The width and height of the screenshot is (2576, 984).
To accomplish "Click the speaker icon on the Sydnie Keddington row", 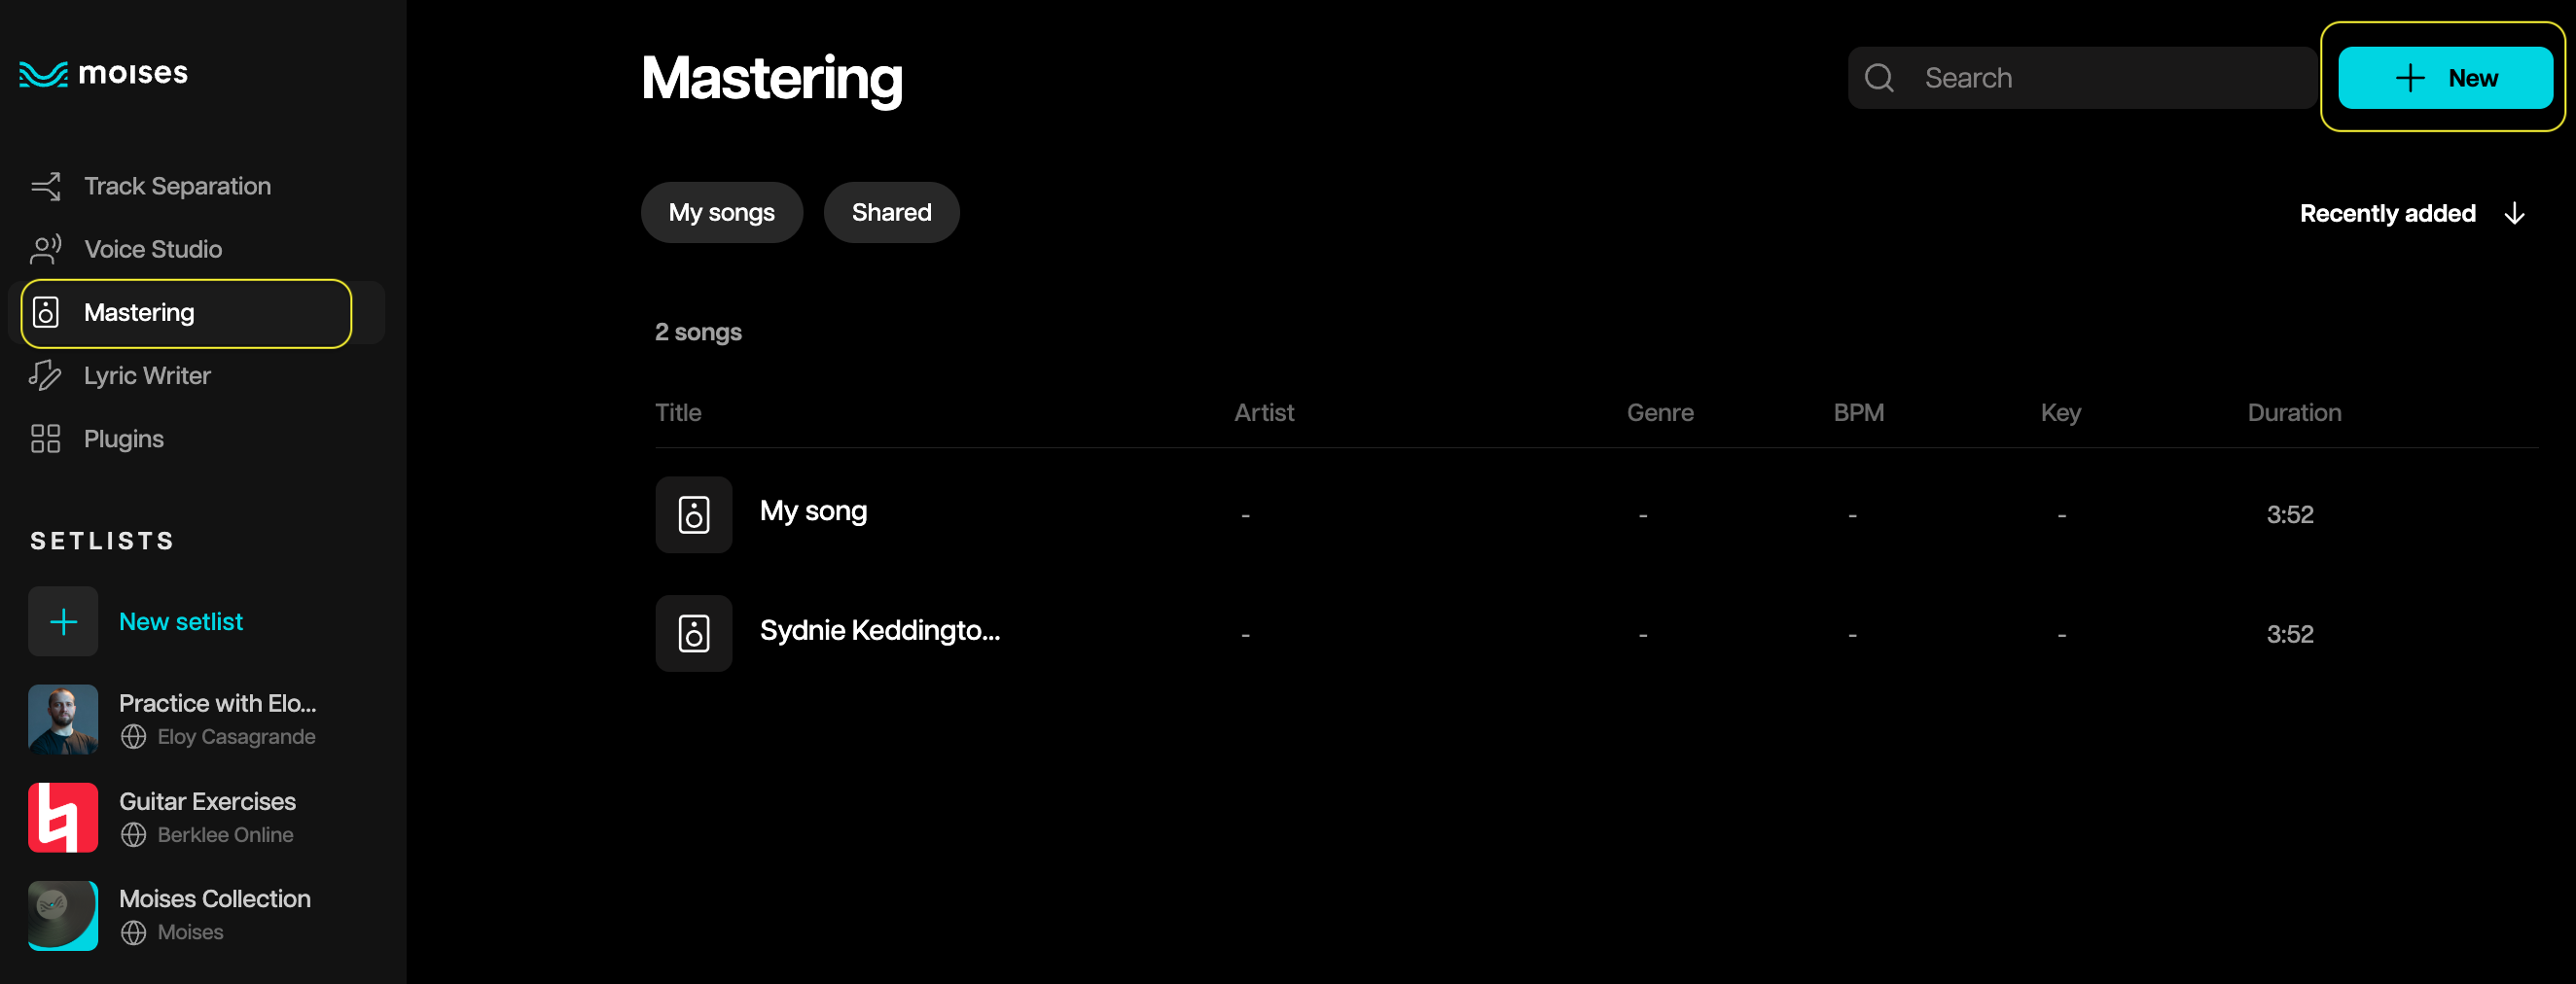I will pyautogui.click(x=693, y=633).
